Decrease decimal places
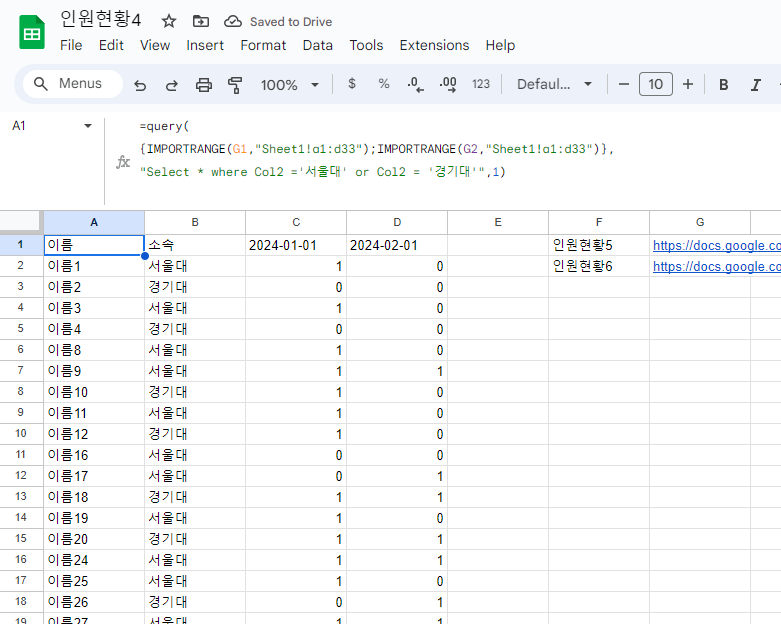This screenshot has height=624, width=781. (x=415, y=84)
